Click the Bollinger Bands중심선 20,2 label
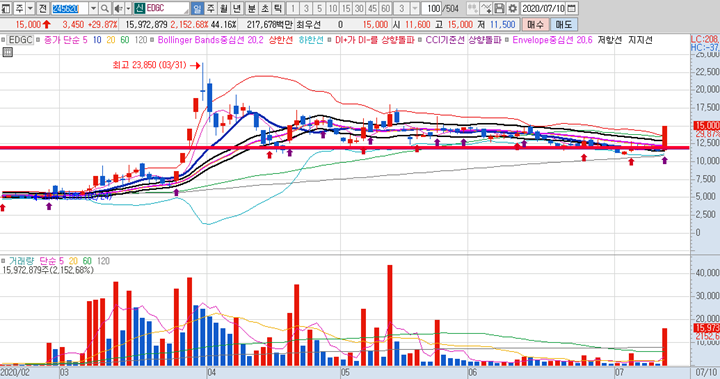The width and height of the screenshot is (720, 379). coord(210,40)
